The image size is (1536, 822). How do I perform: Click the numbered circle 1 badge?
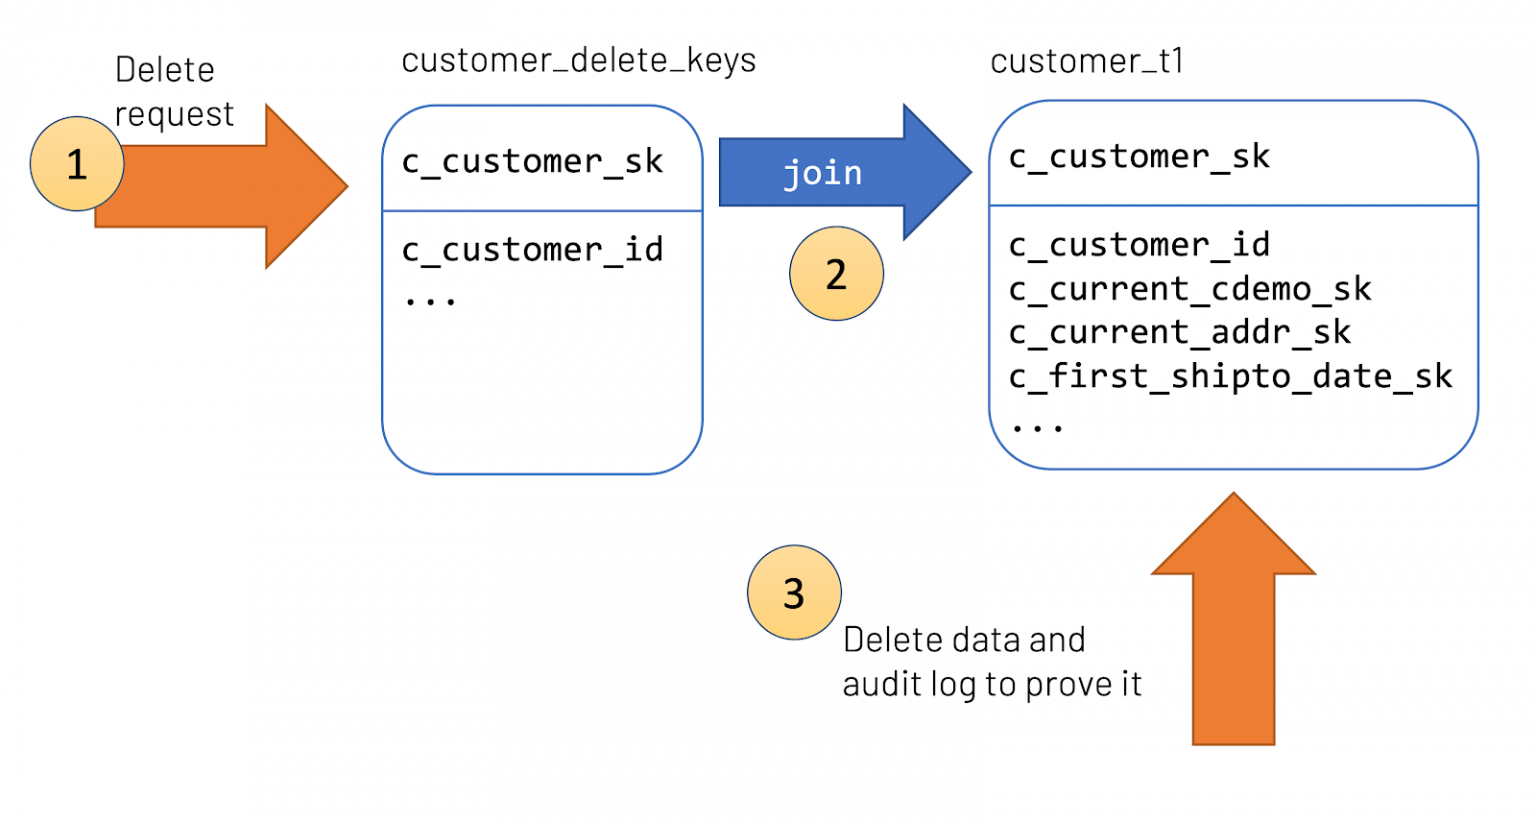[x=77, y=164]
